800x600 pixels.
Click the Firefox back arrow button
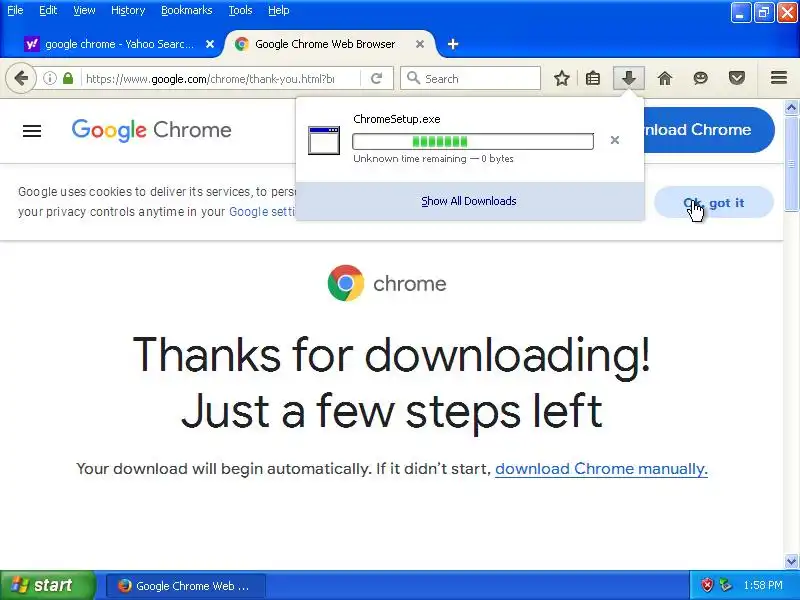coord(21,79)
